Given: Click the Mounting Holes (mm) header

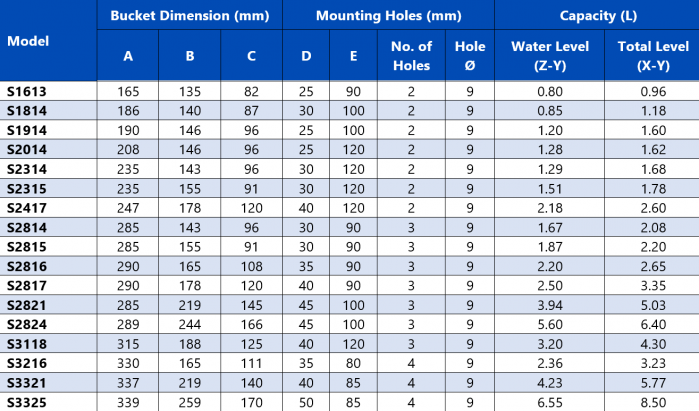Looking at the screenshot, I should [x=389, y=16].
